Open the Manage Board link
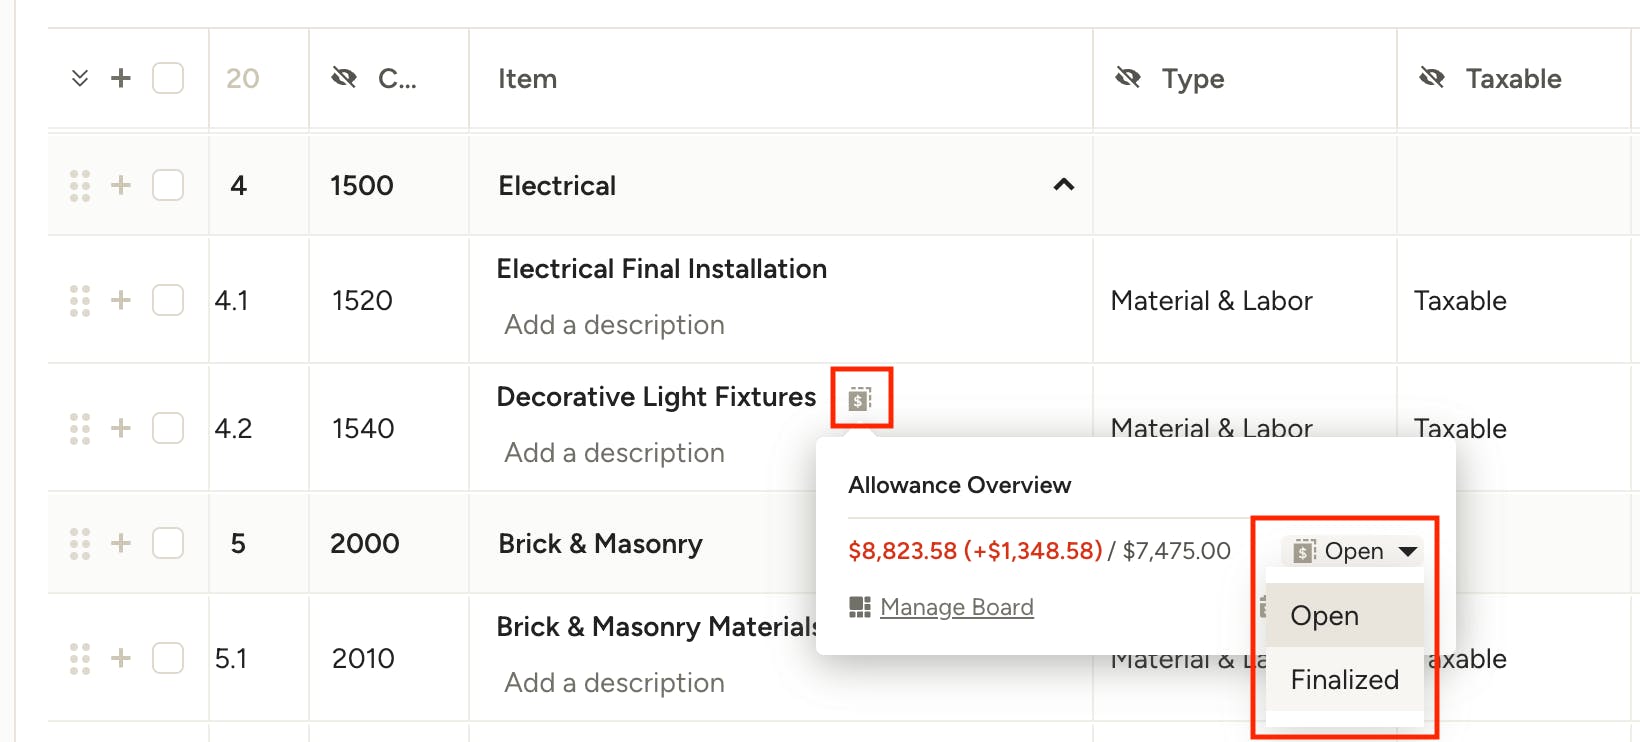 pos(957,607)
